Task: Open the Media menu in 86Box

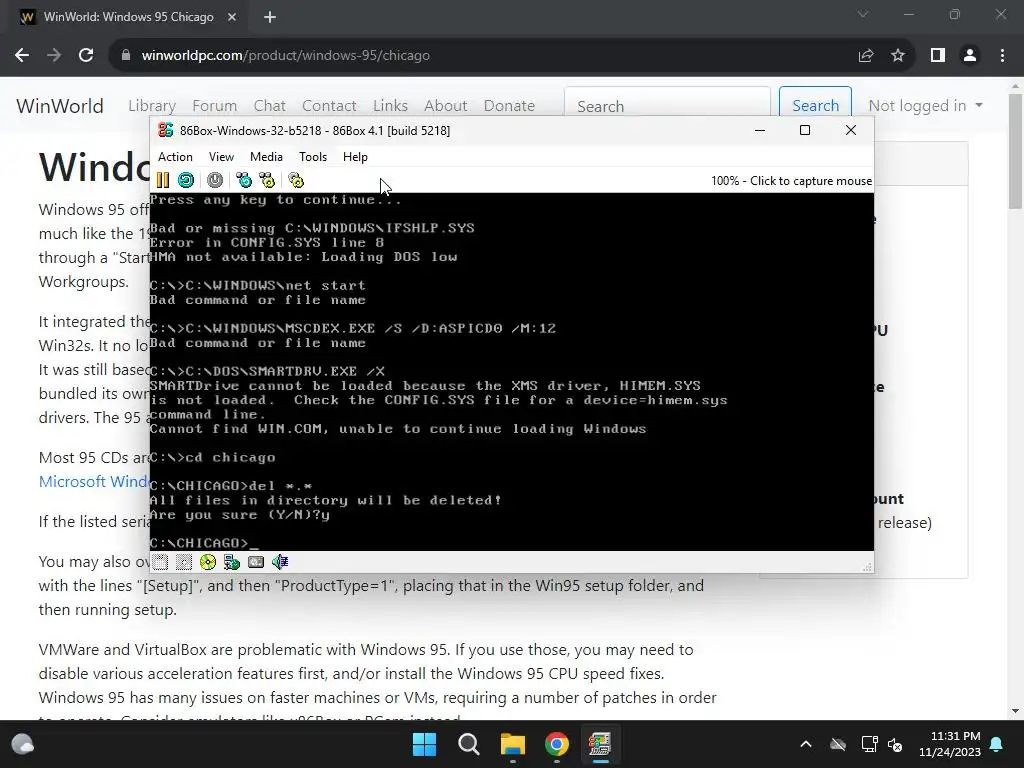Action: (x=266, y=157)
